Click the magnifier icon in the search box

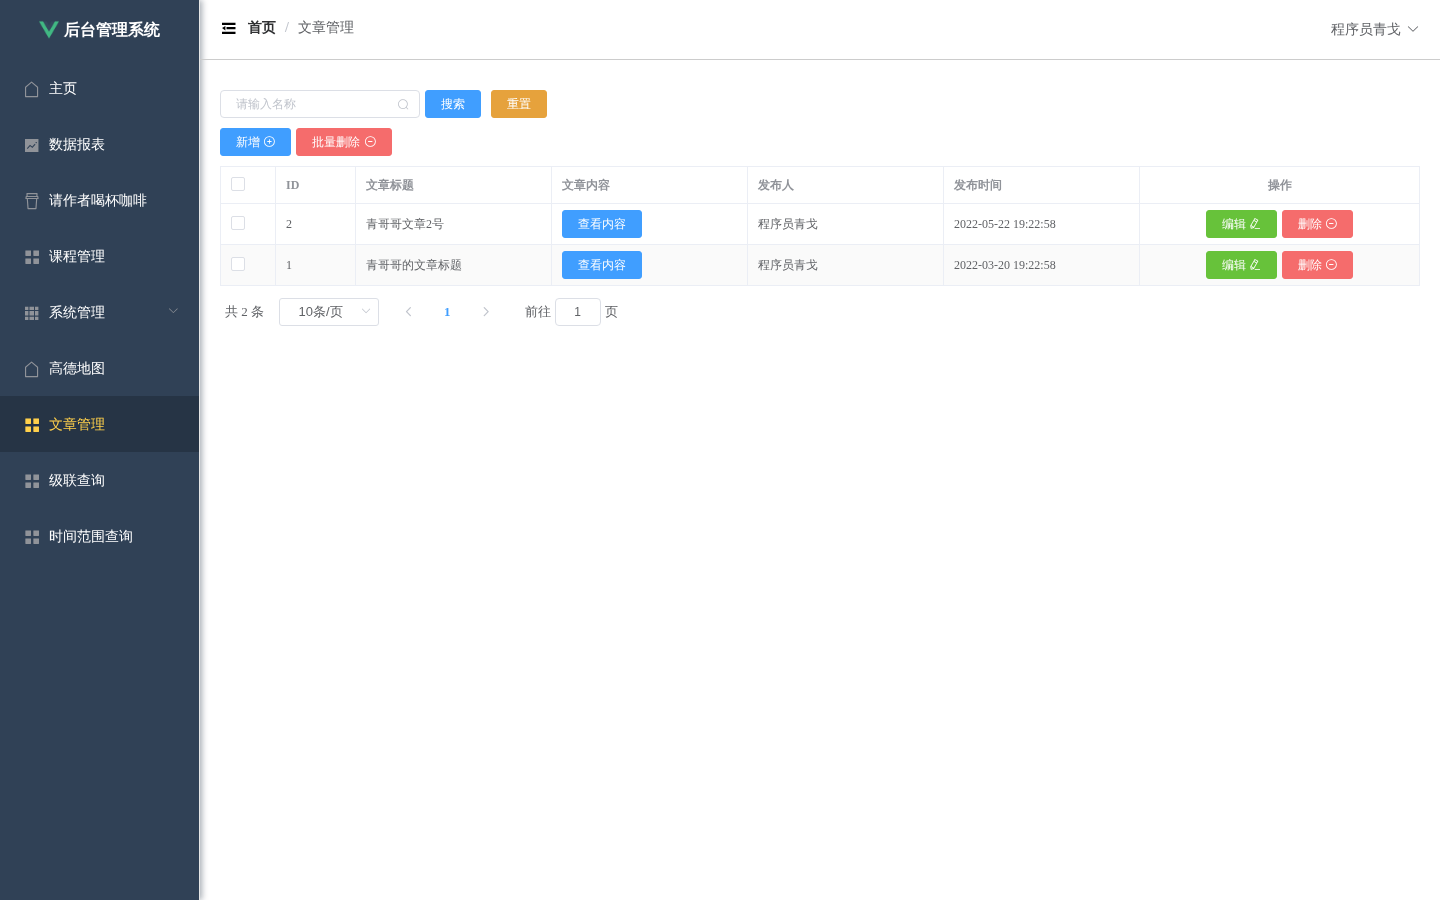click(x=403, y=104)
